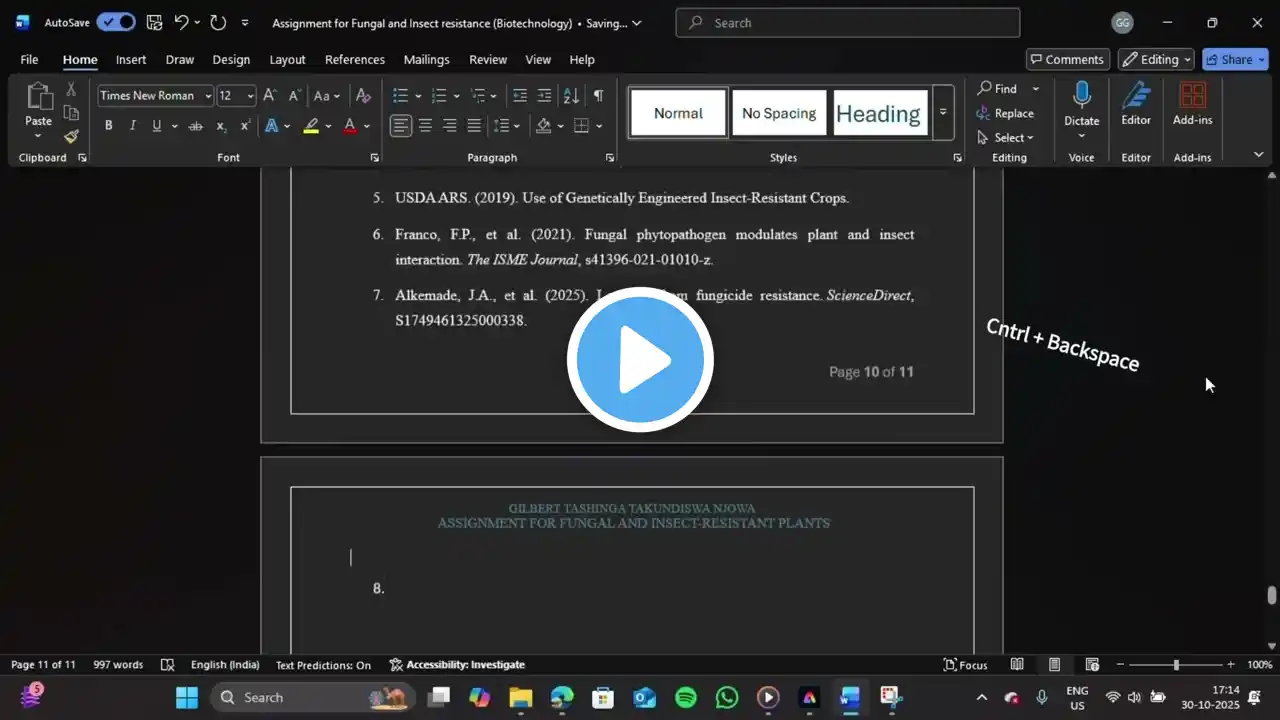The width and height of the screenshot is (1280, 720).
Task: Align the text to the left
Action: click(401, 126)
